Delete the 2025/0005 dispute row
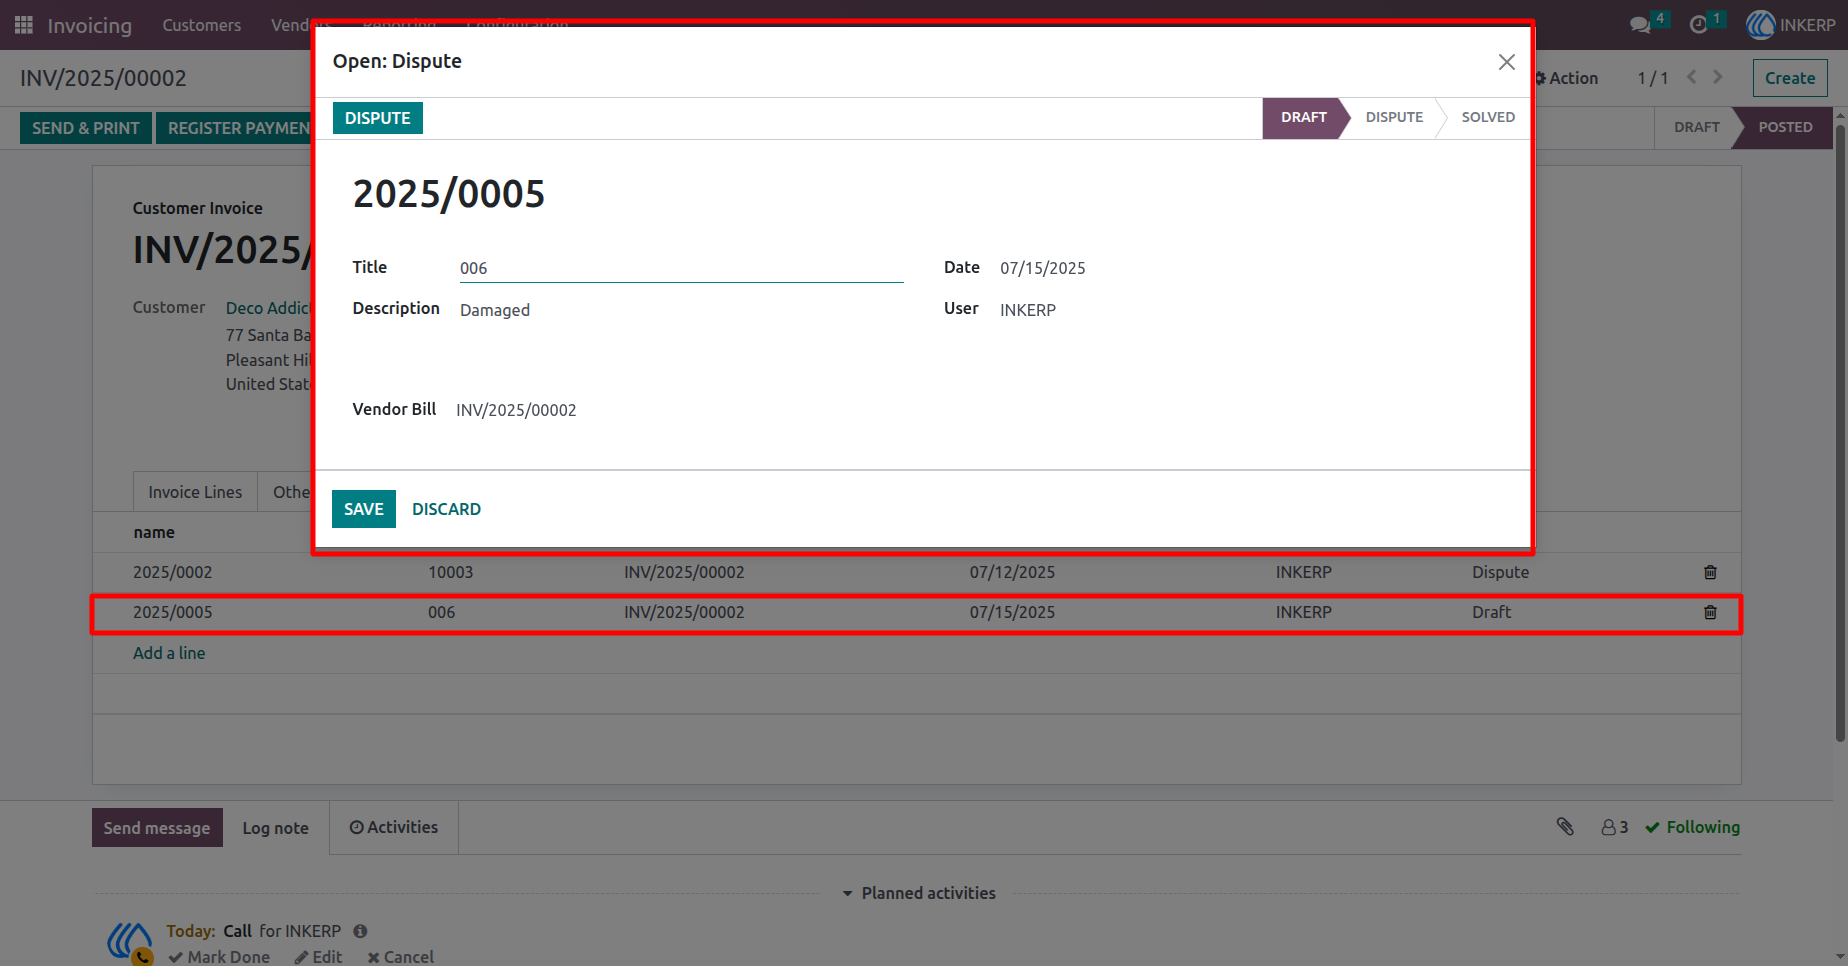Screen dimensions: 1848x966 coord(1710,612)
